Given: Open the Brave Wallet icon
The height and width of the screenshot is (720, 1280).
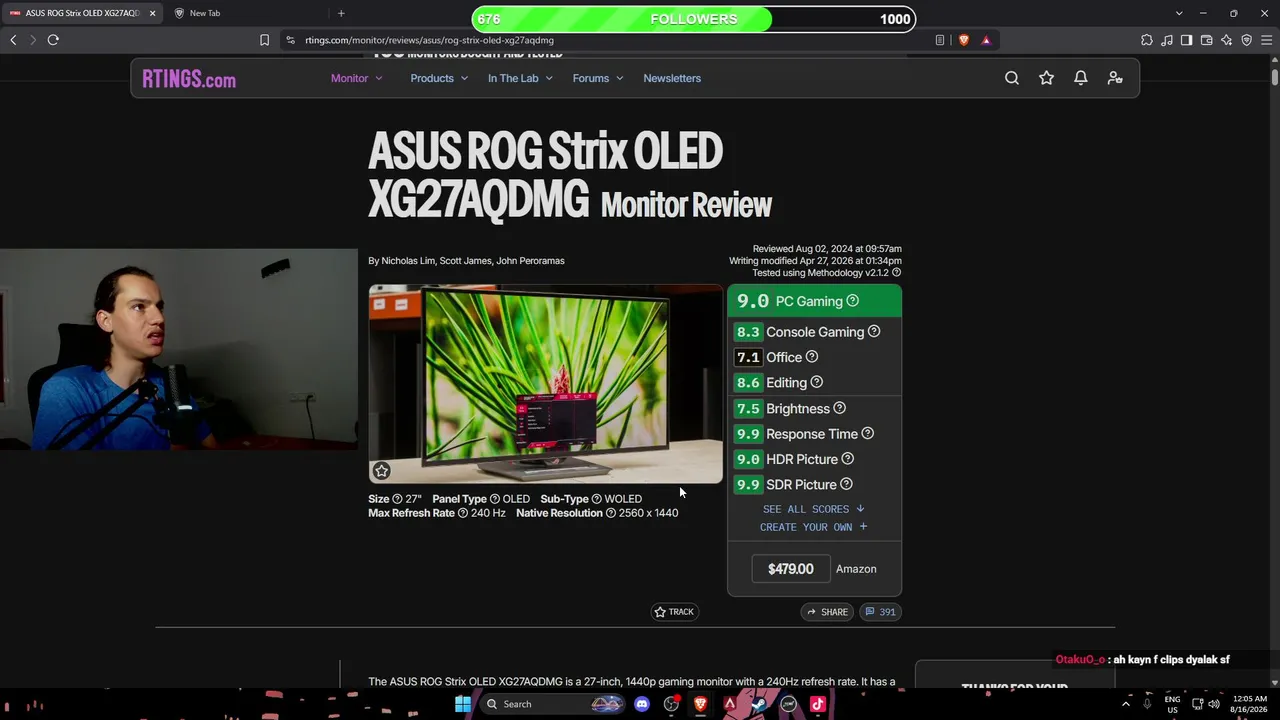Looking at the screenshot, I should coord(1207,40).
